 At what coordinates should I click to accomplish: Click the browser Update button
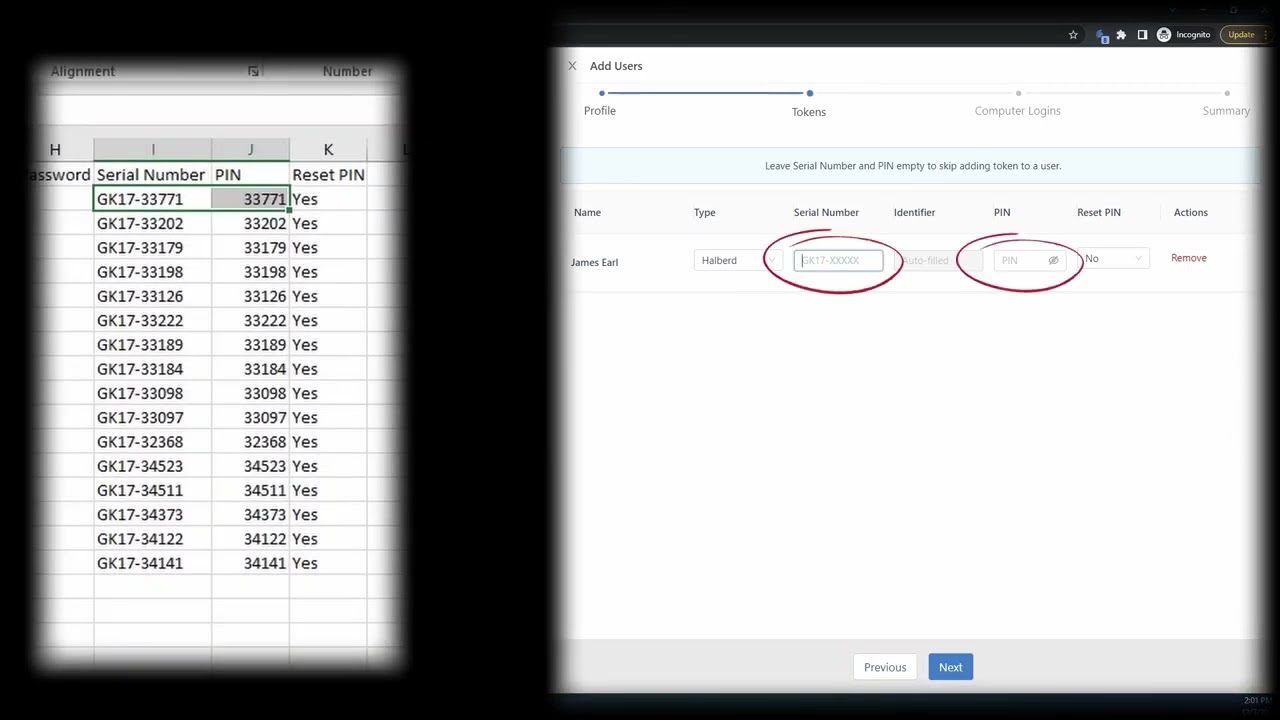tap(1241, 35)
